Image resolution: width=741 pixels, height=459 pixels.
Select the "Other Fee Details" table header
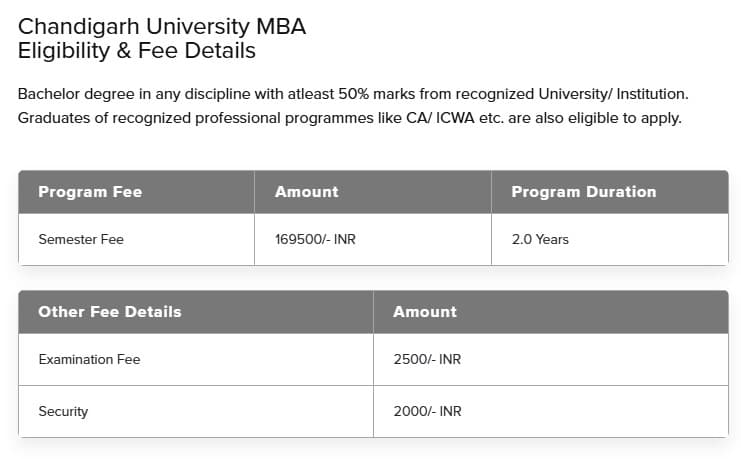click(x=110, y=312)
